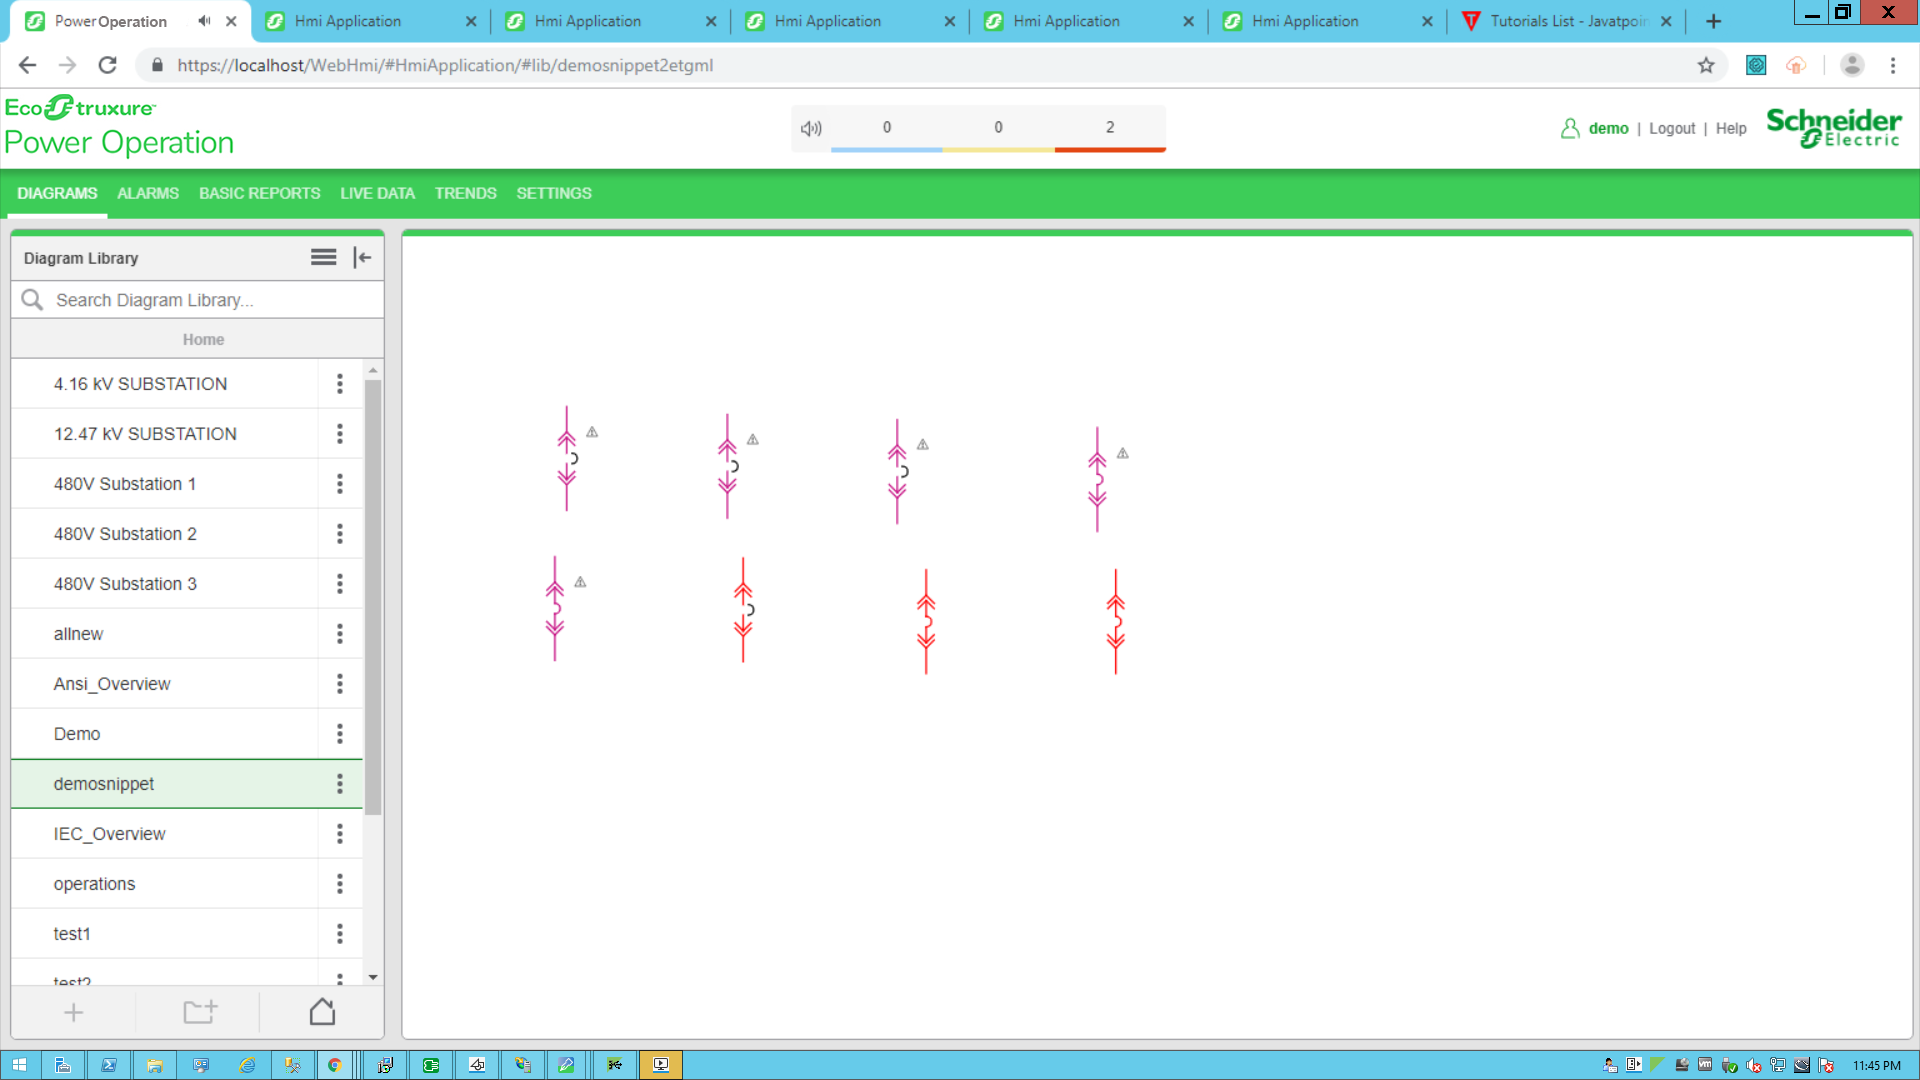Open options menu for demosnippet
Image resolution: width=1920 pixels, height=1080 pixels.
tap(340, 784)
